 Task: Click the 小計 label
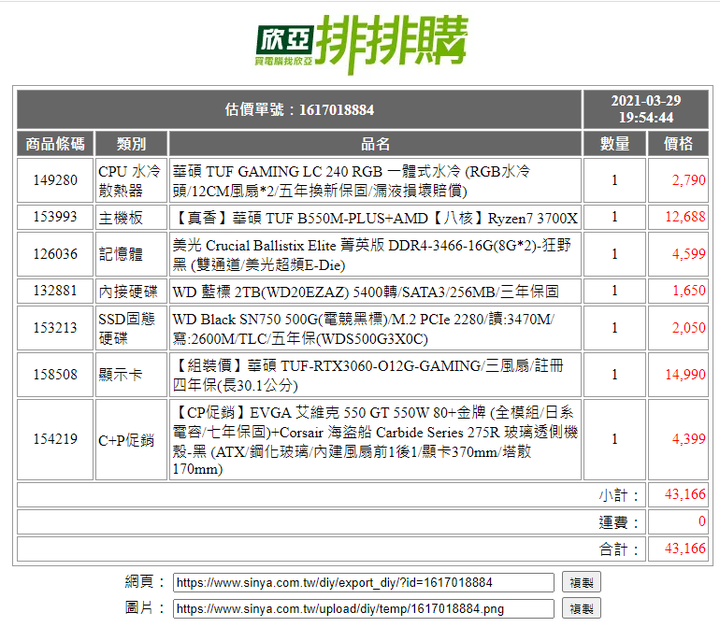click(x=619, y=495)
